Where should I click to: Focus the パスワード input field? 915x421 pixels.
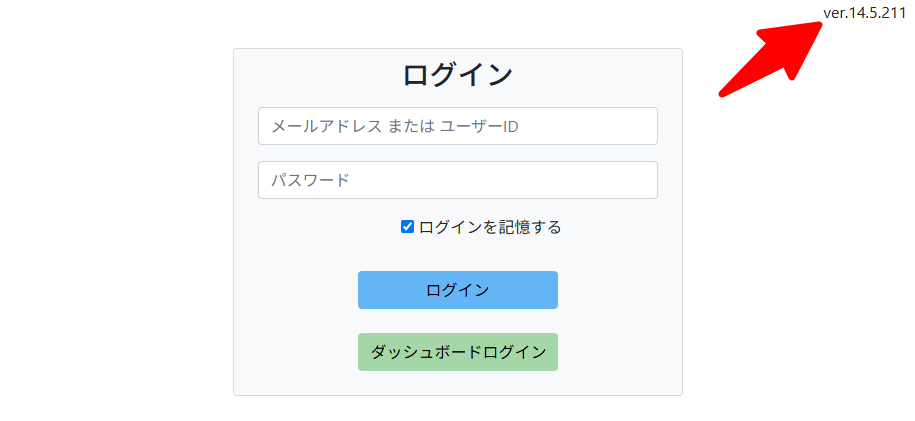point(457,180)
